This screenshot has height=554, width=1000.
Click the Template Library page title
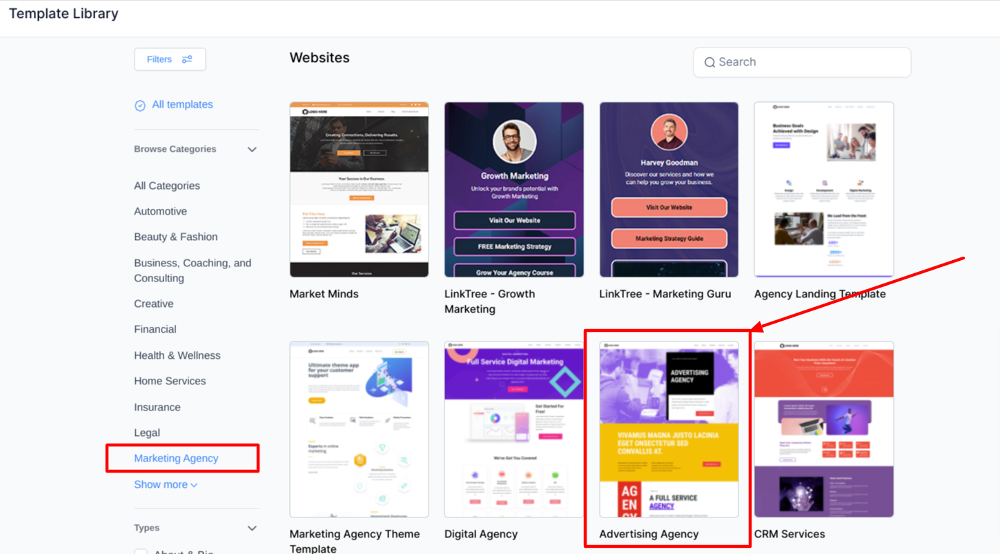(64, 13)
